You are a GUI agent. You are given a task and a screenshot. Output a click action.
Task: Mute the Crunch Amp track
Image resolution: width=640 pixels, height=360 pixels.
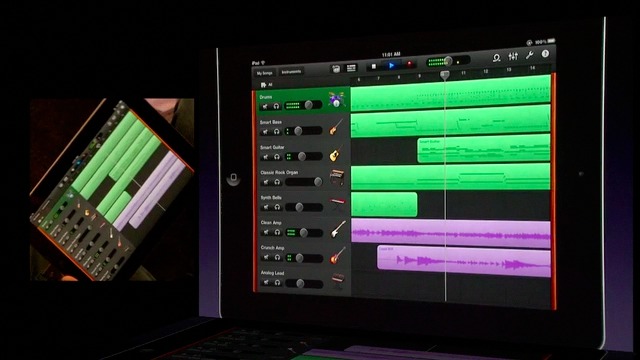pos(266,258)
